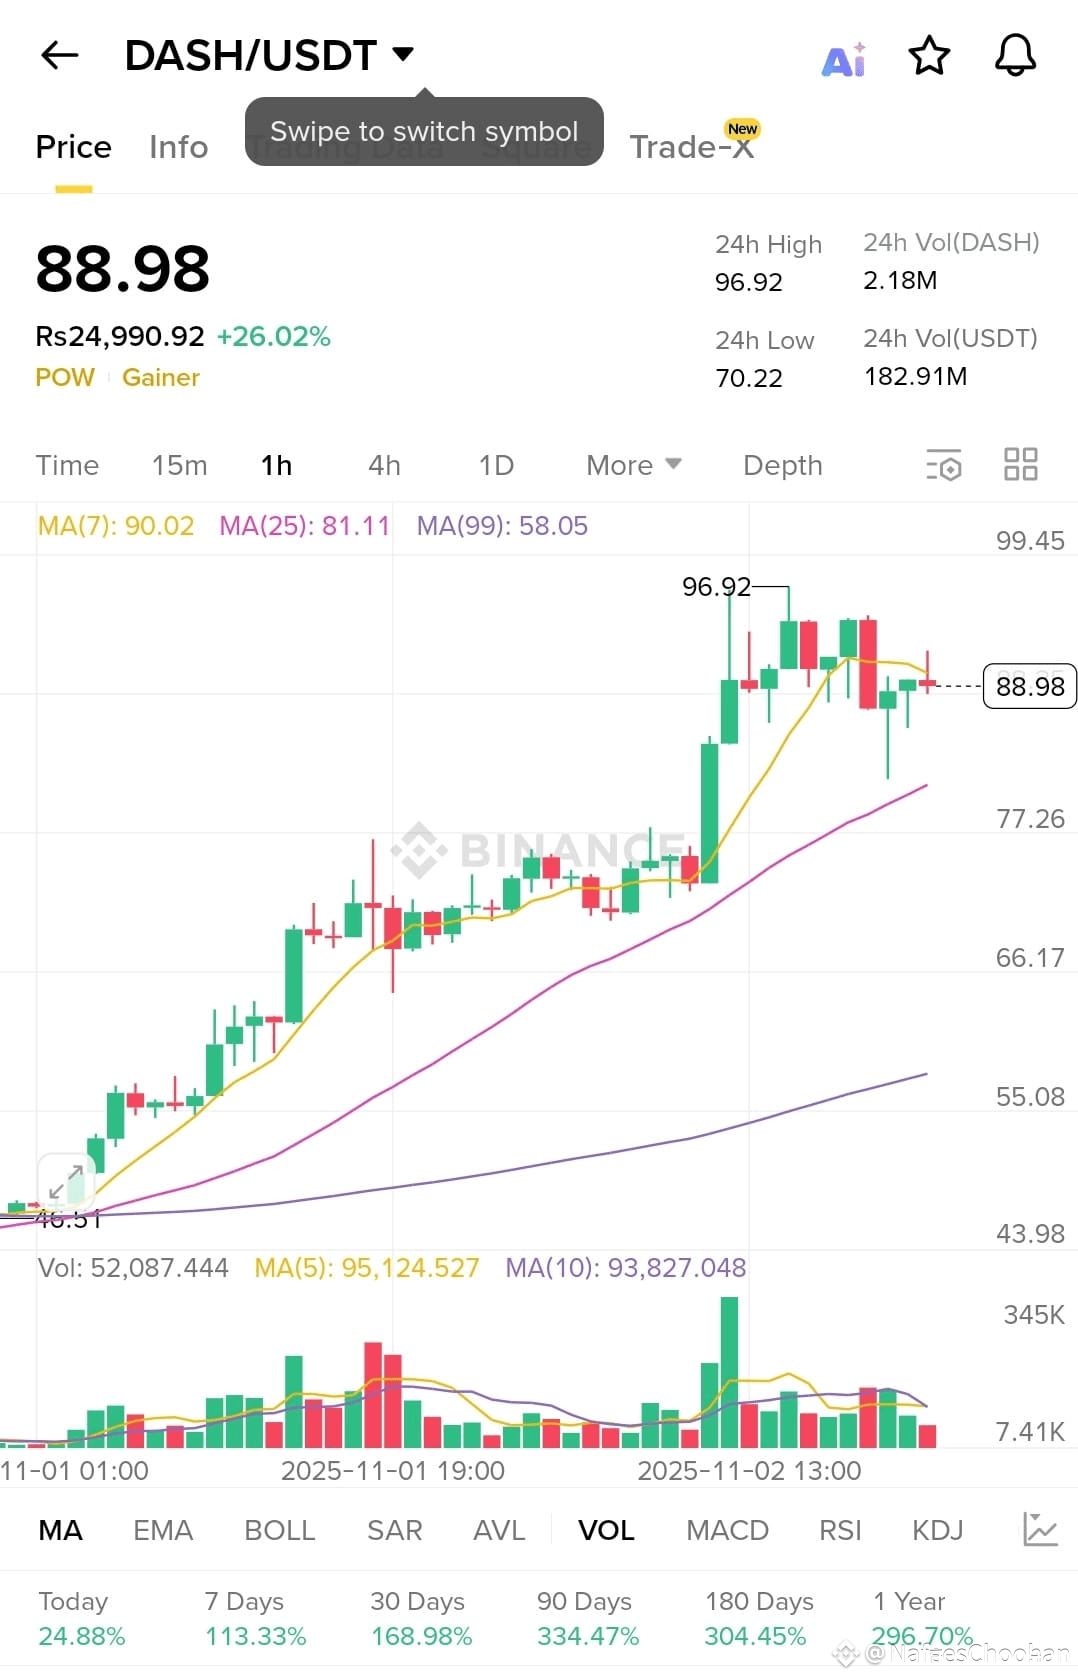Tap the Vol: 52,087.444 label

point(133,1268)
